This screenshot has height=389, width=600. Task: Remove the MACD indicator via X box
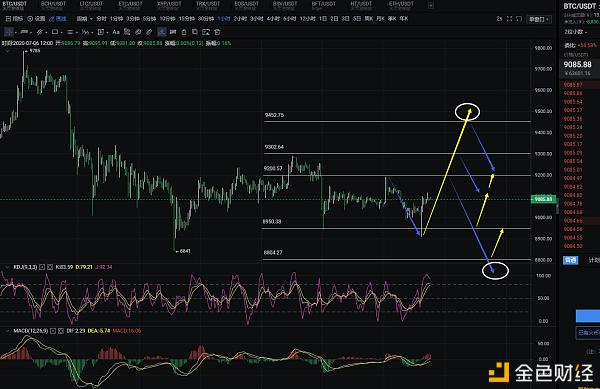click(61, 330)
